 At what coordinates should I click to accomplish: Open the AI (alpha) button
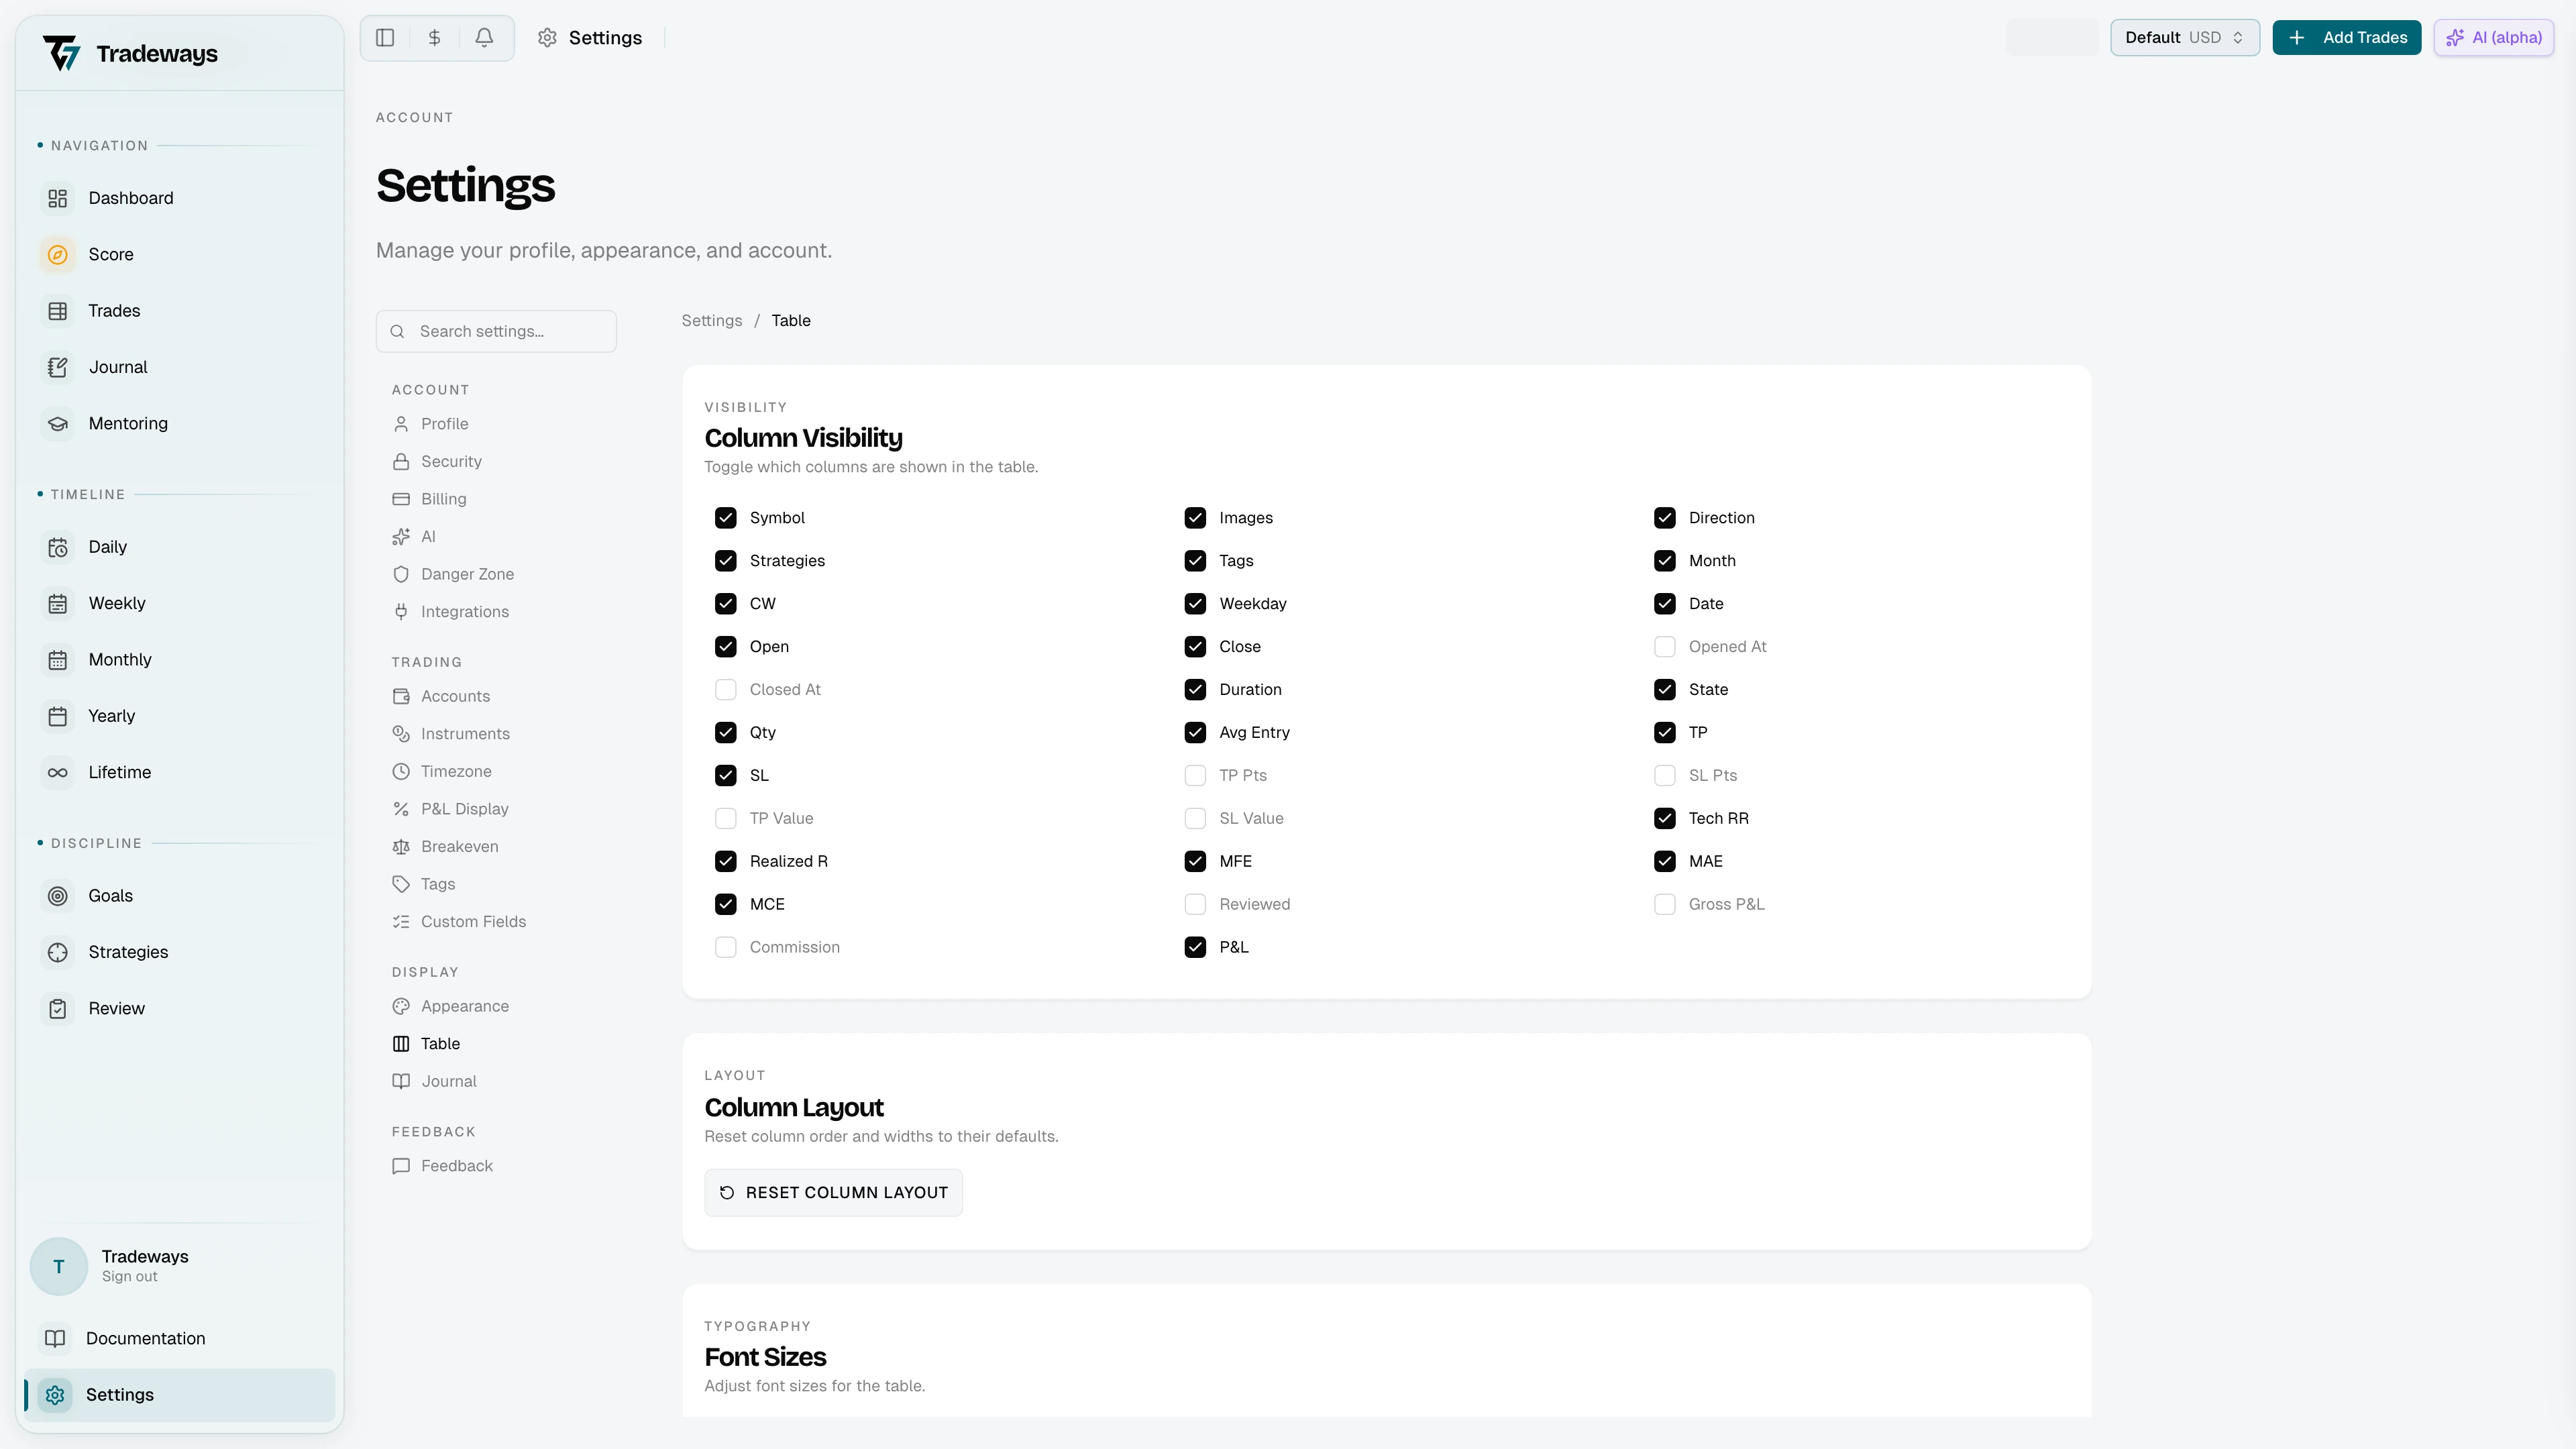tap(2494, 38)
